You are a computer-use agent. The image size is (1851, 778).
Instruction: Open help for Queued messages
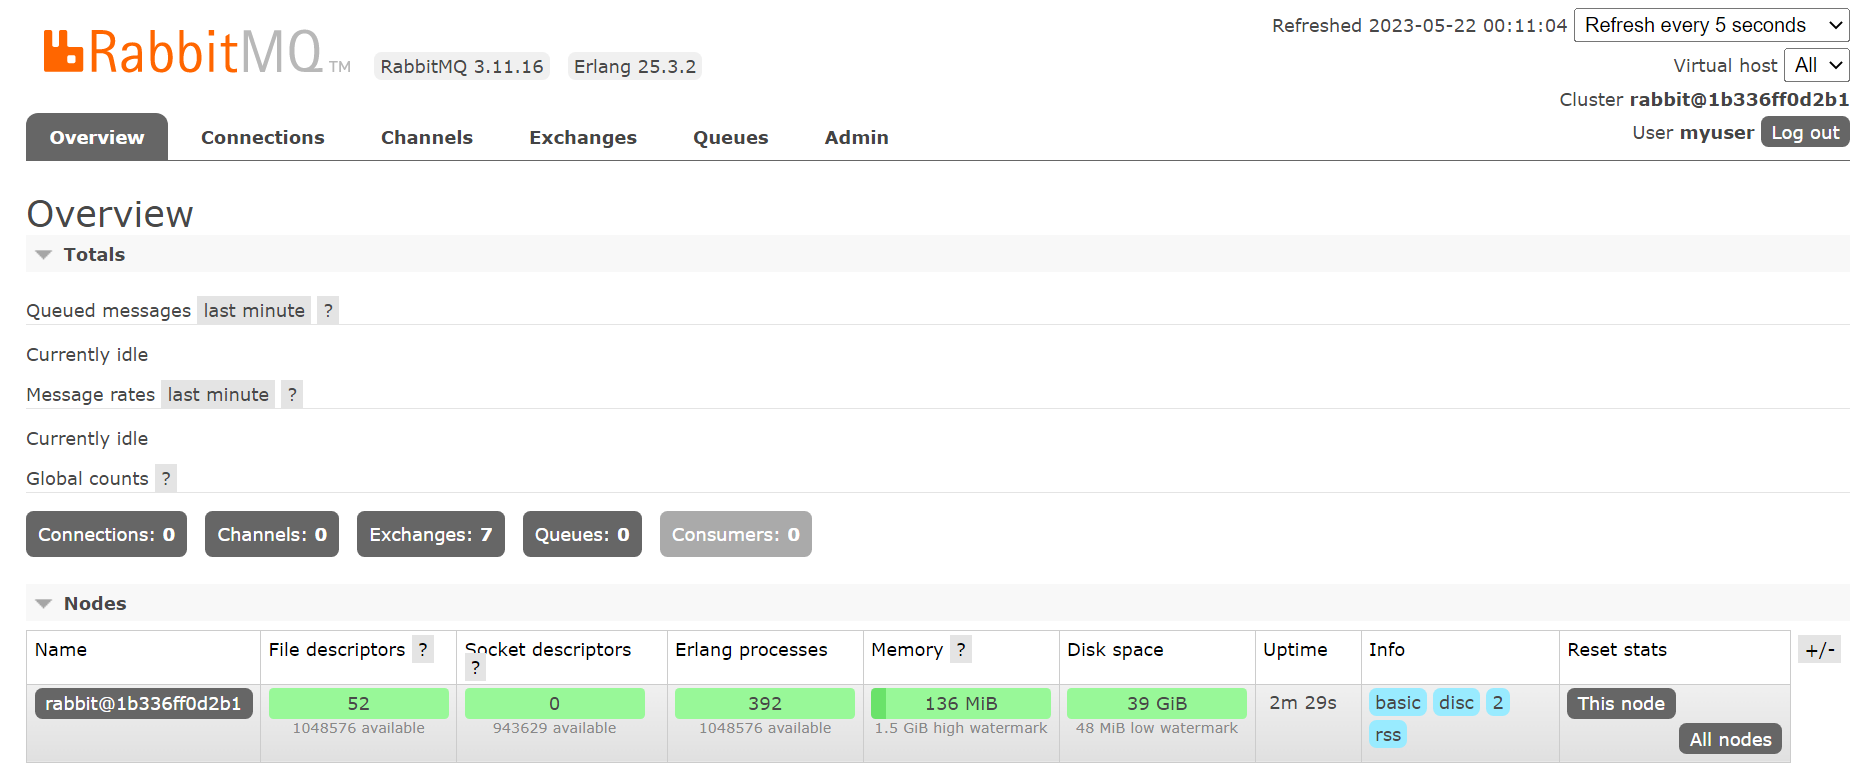point(328,311)
